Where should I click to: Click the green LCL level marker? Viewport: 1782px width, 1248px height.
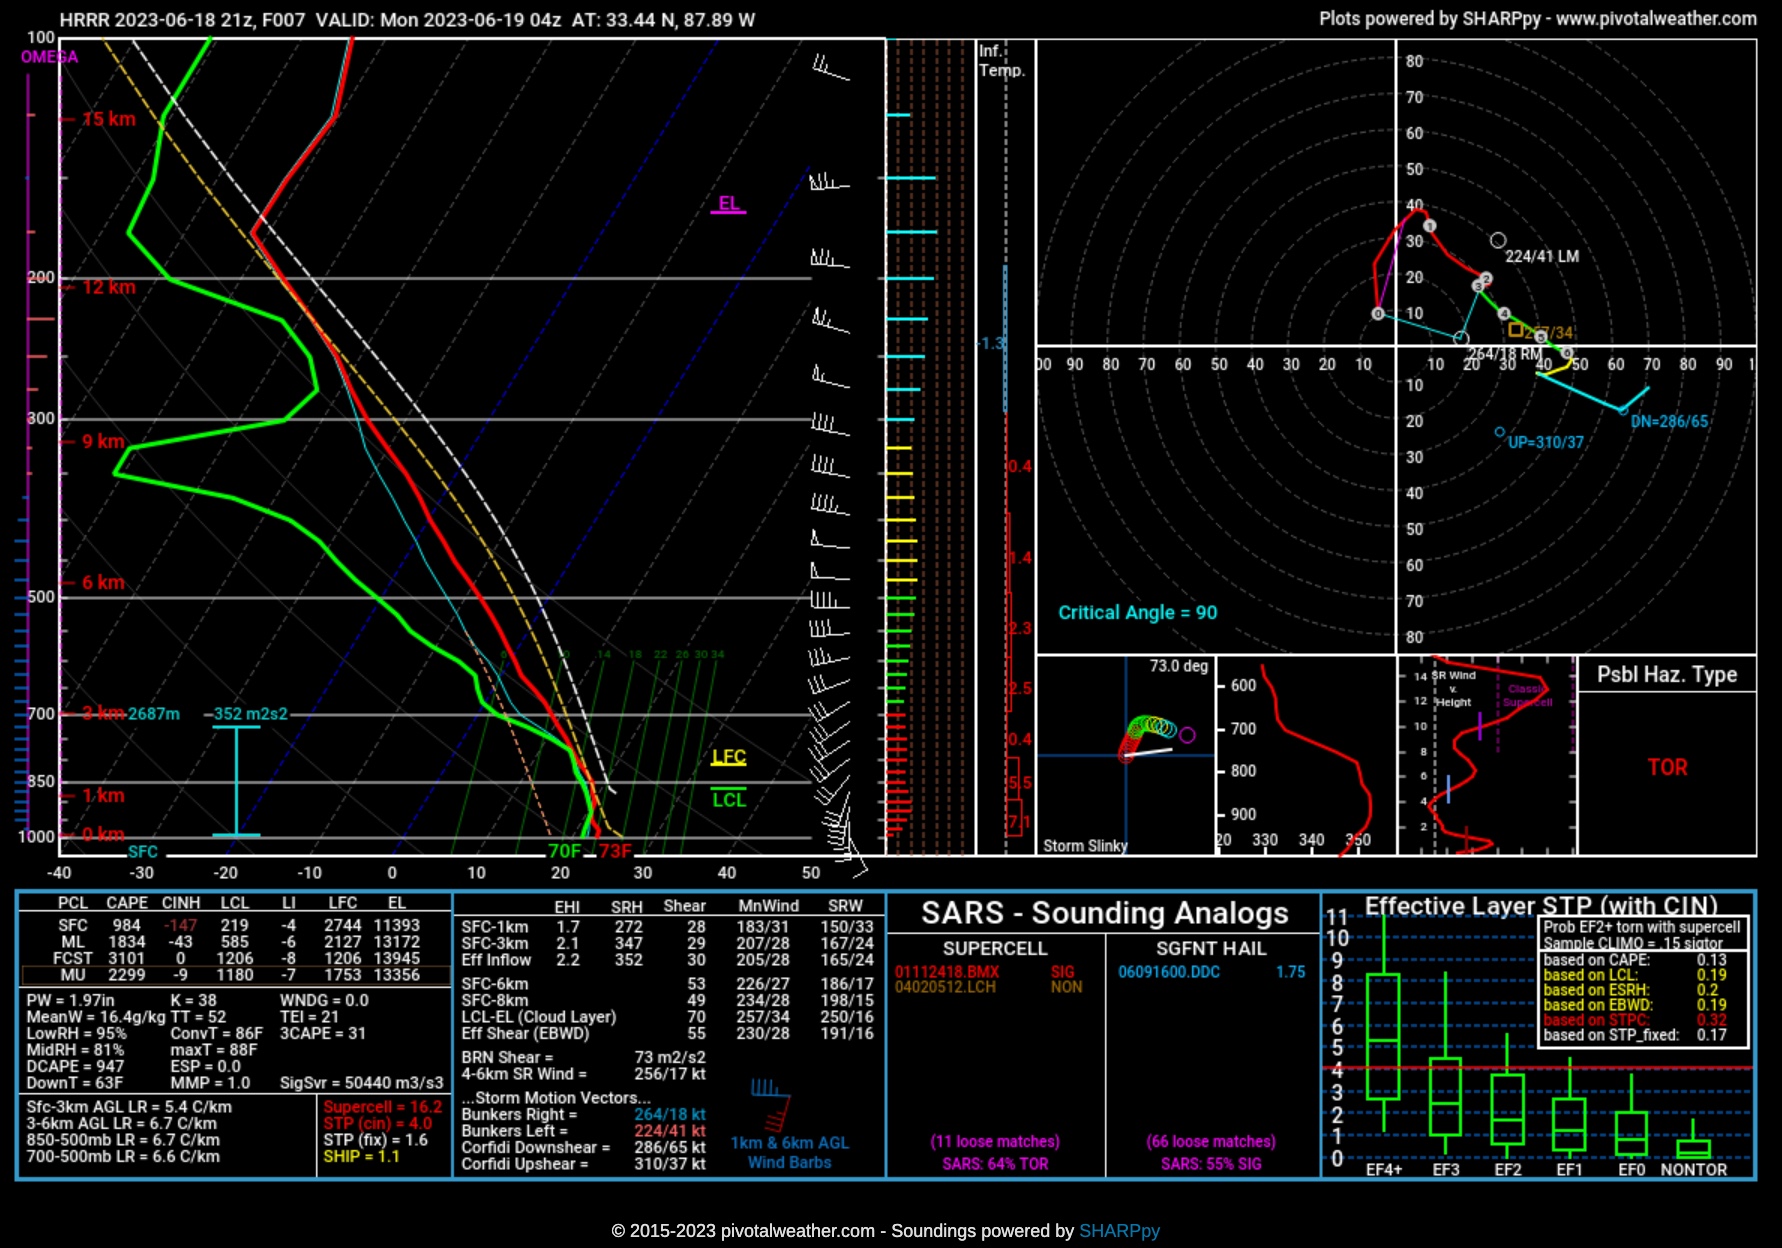click(x=728, y=799)
